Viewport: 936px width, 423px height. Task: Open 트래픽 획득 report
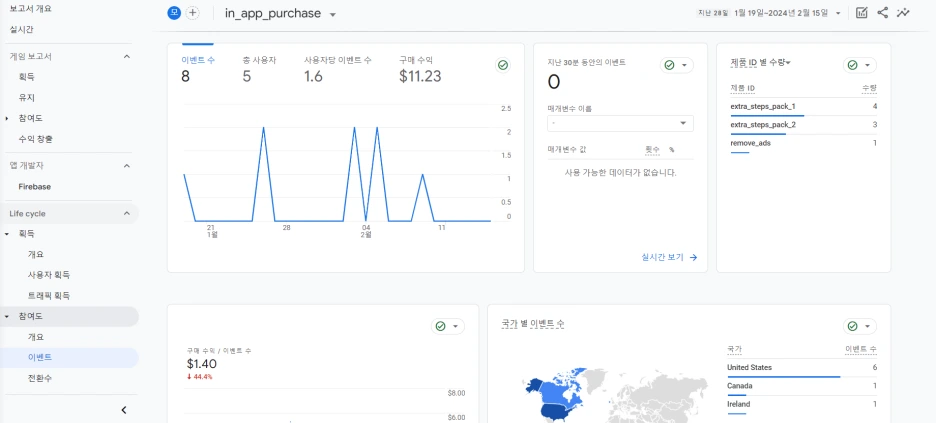tap(49, 295)
